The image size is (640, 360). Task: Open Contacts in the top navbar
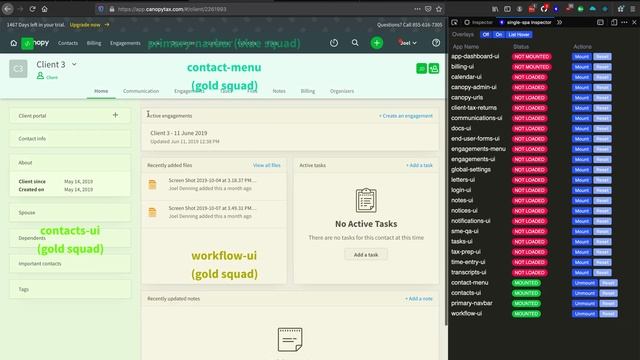68,43
